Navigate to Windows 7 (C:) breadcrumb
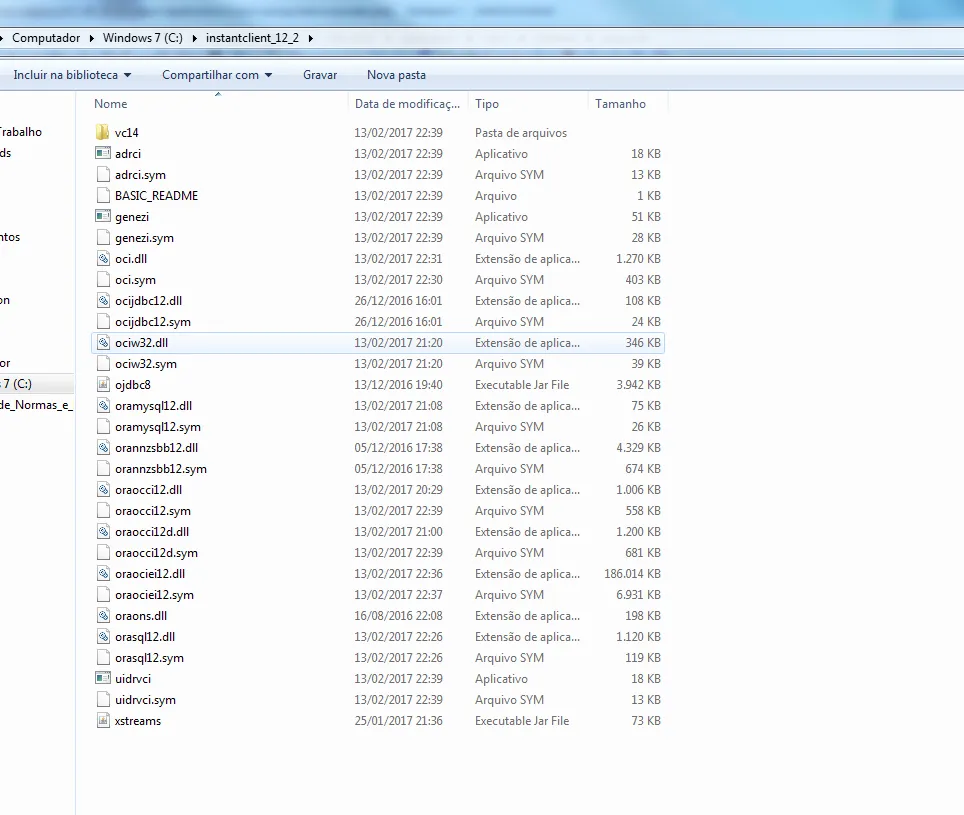Screen dimensions: 964x815 click(143, 38)
